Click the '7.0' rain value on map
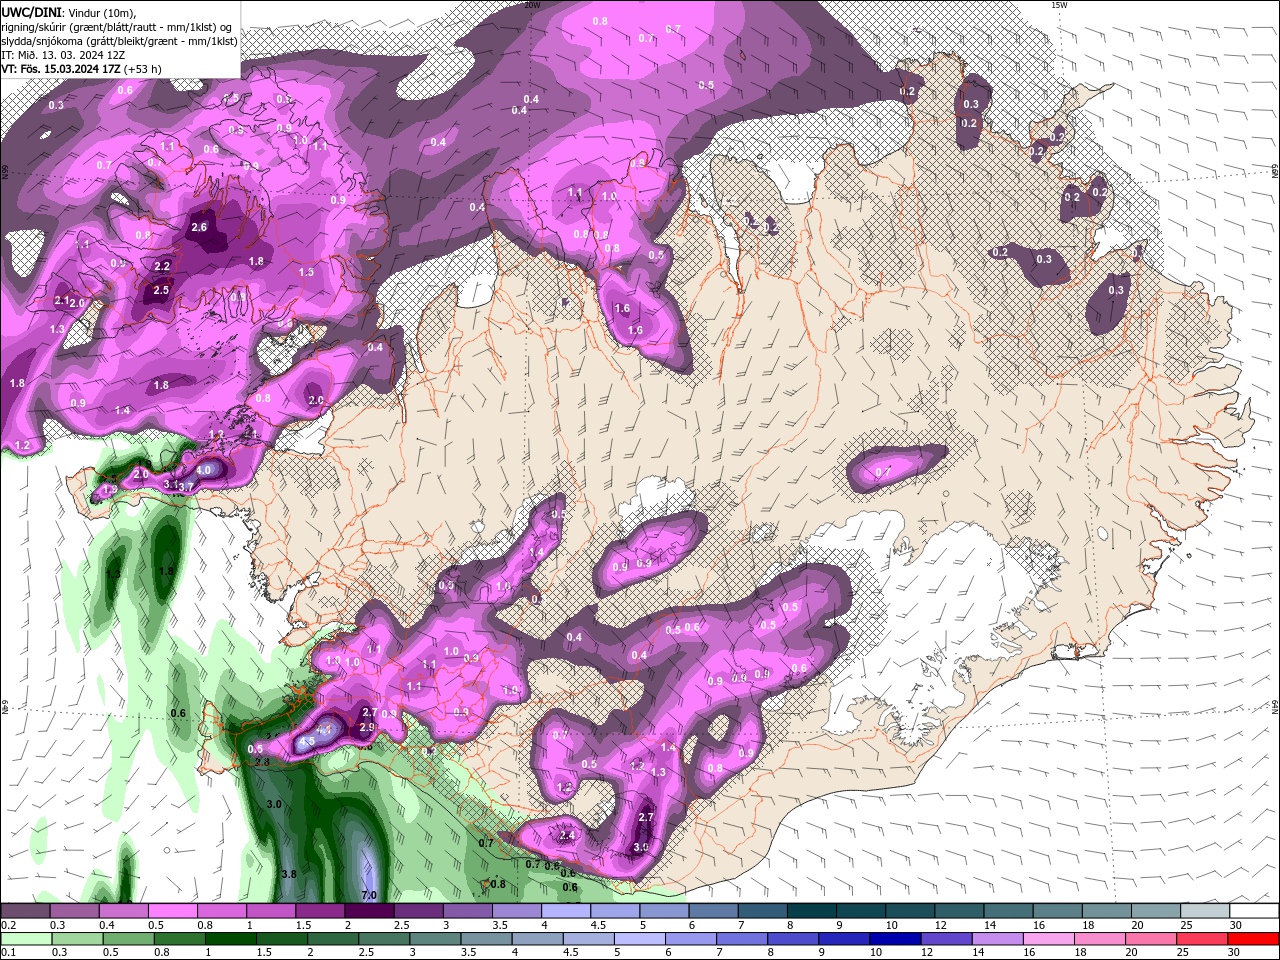 pyautogui.click(x=368, y=894)
